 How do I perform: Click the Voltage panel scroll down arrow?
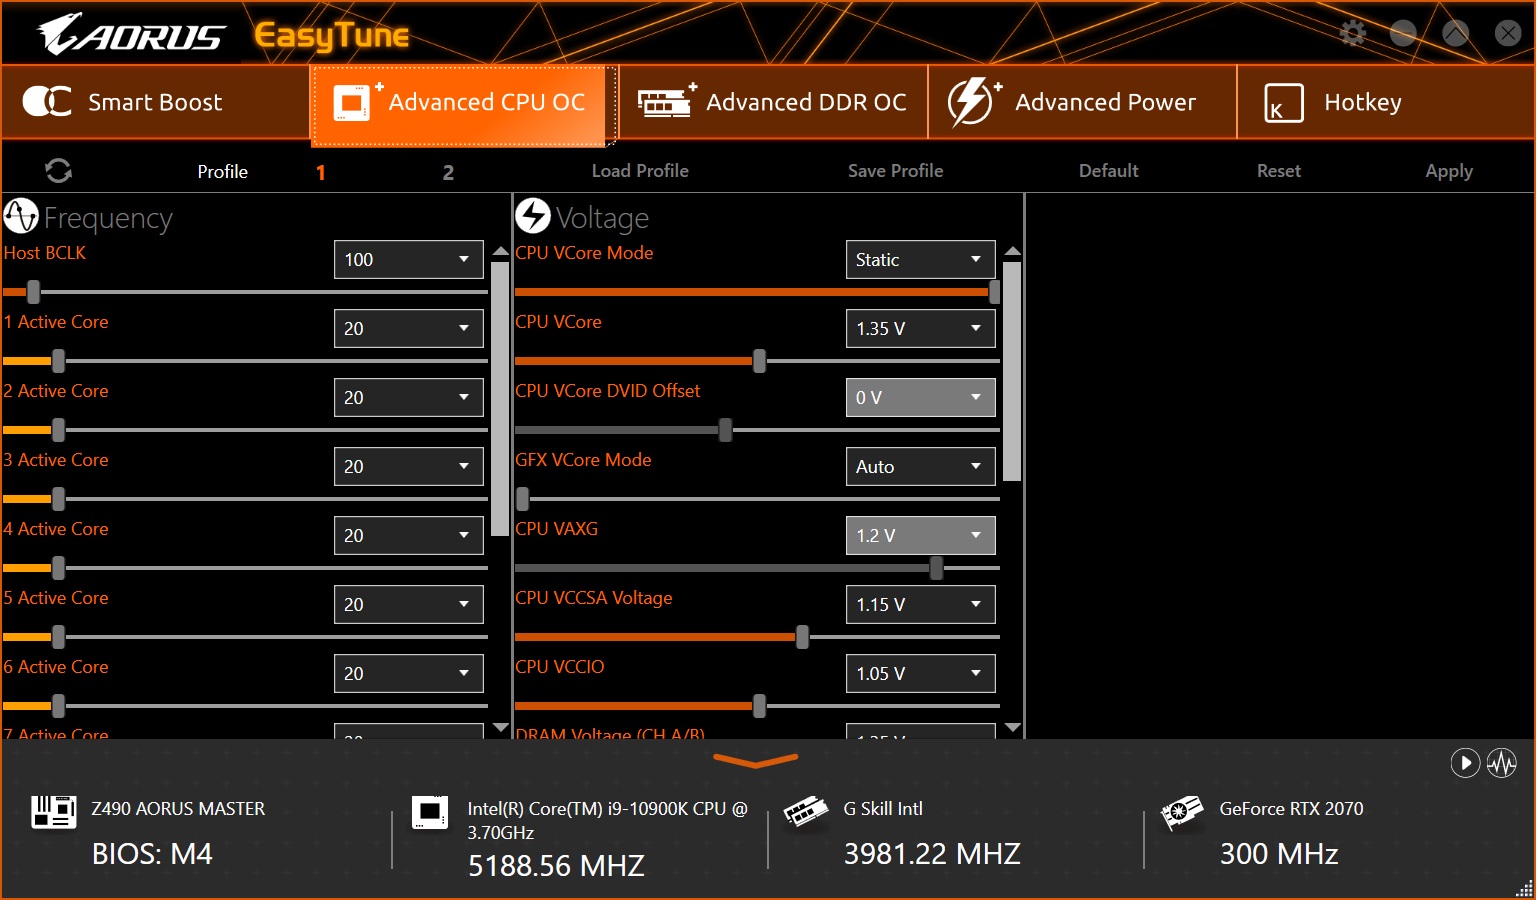1013,727
